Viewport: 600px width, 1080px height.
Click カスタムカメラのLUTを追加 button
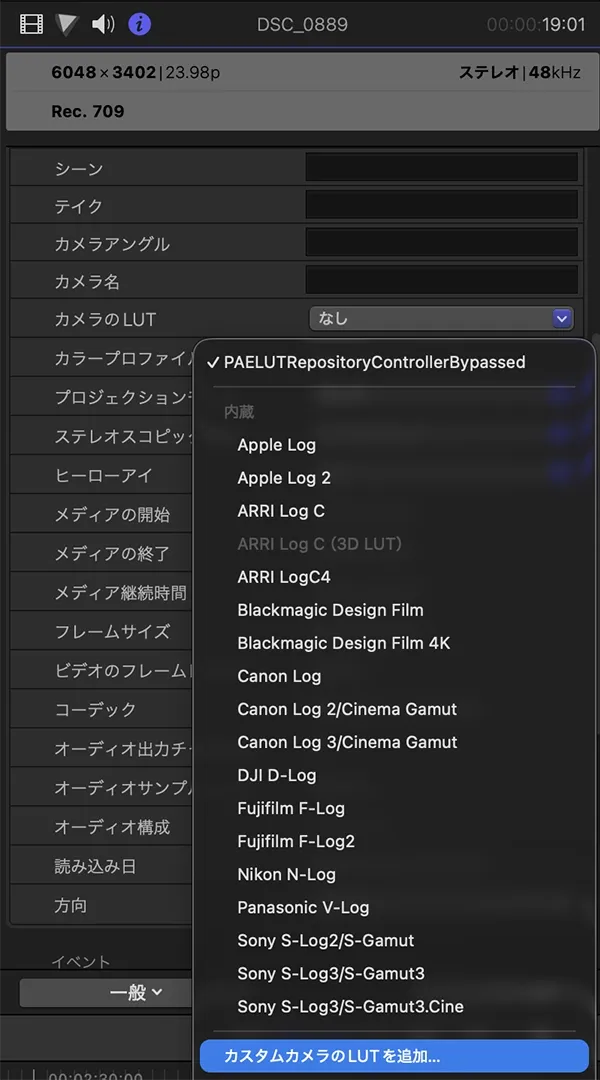391,1056
